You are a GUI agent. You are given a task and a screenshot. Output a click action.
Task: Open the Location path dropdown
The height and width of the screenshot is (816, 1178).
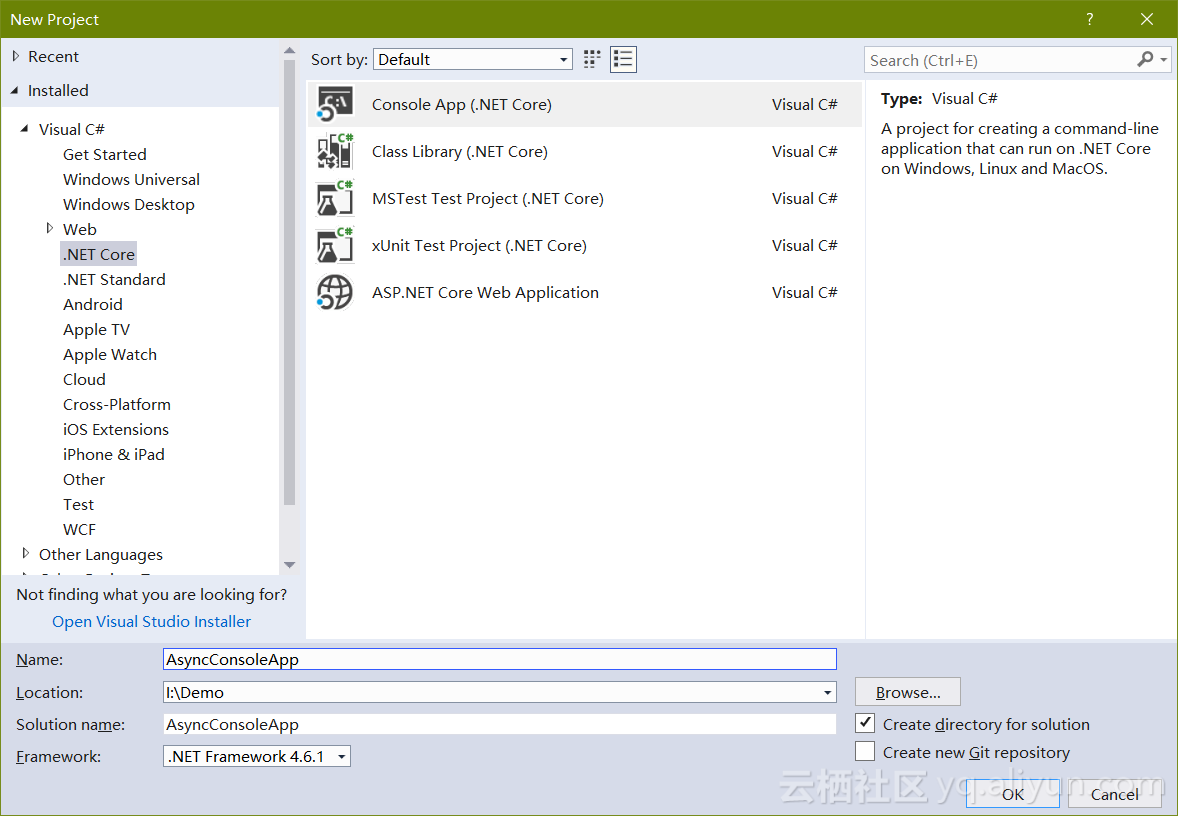(x=827, y=693)
